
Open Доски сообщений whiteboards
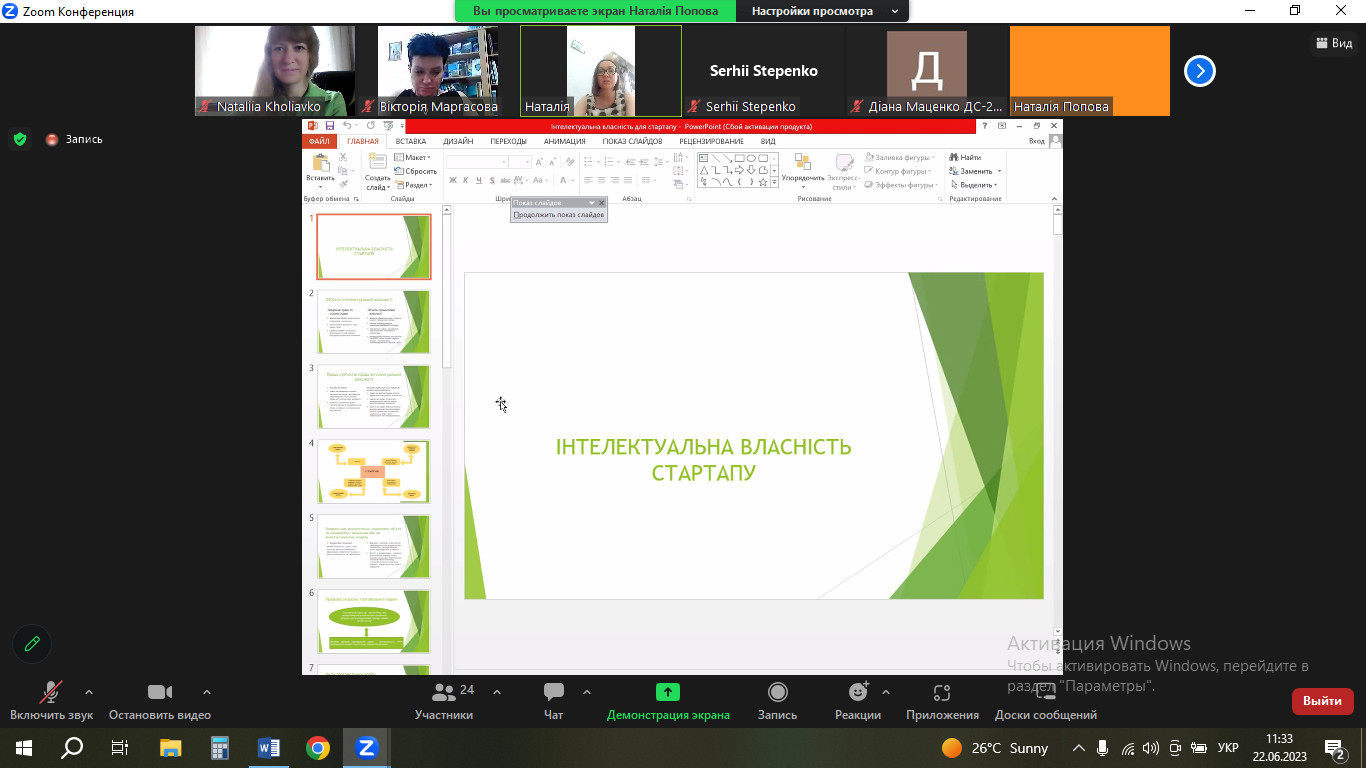(1045, 693)
